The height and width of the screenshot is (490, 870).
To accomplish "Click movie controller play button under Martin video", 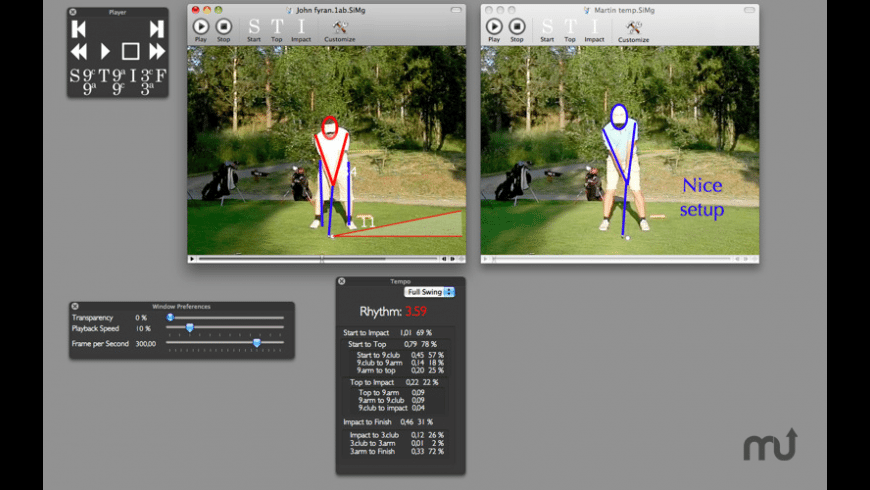I will (485, 259).
